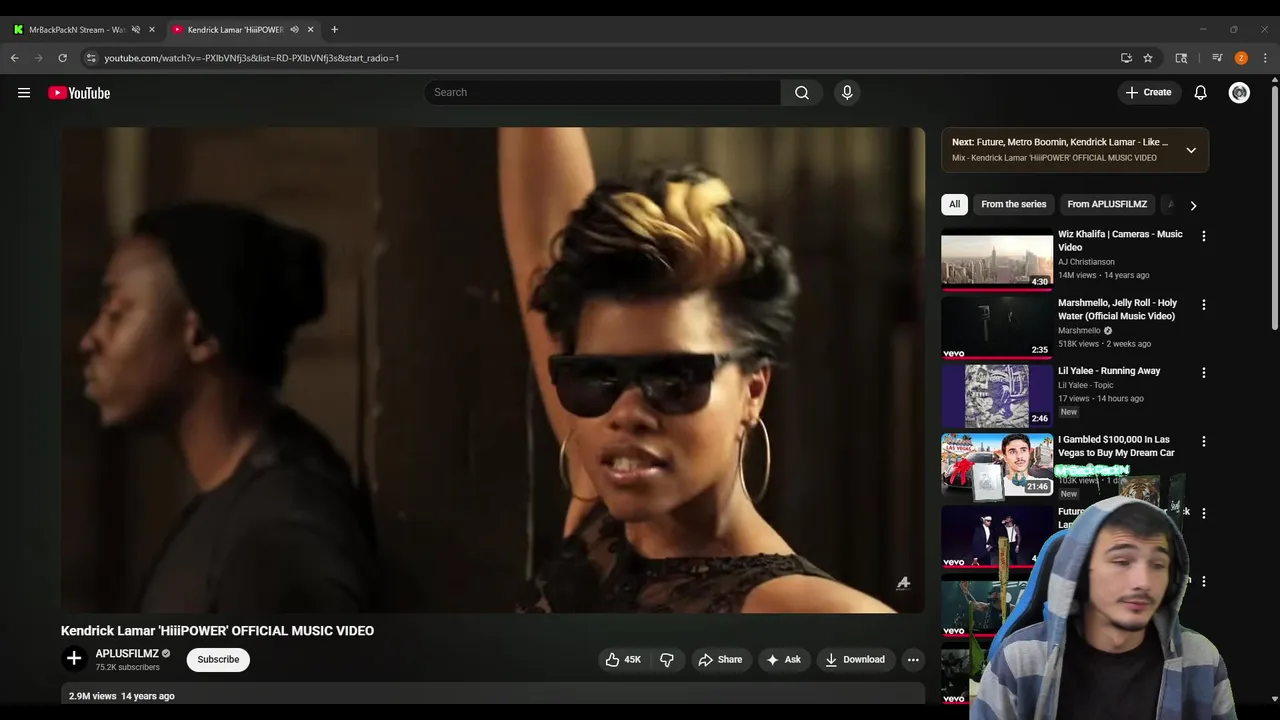Go back with browser back arrow

tap(15, 58)
